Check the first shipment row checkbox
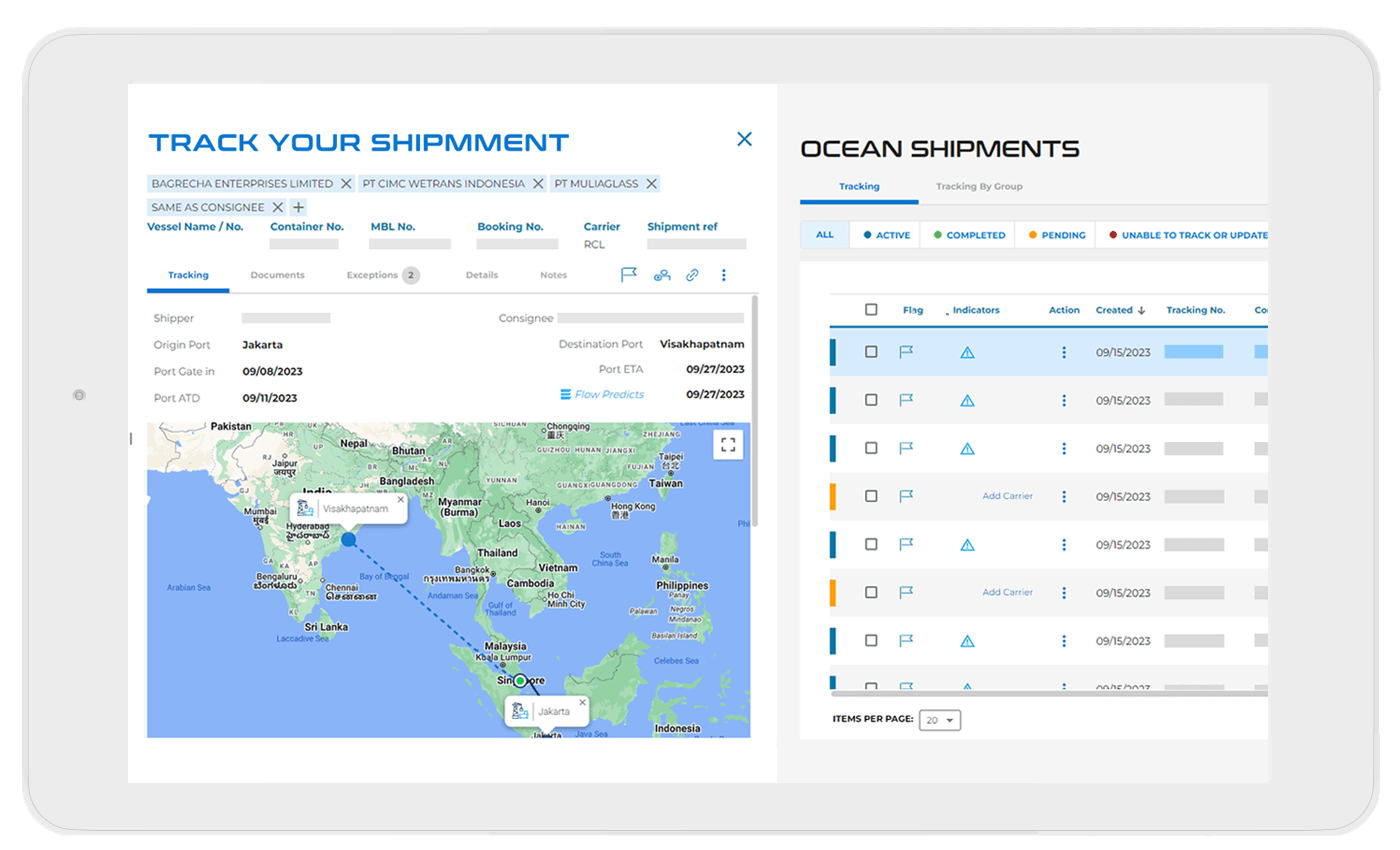1400x850 pixels. tap(871, 352)
